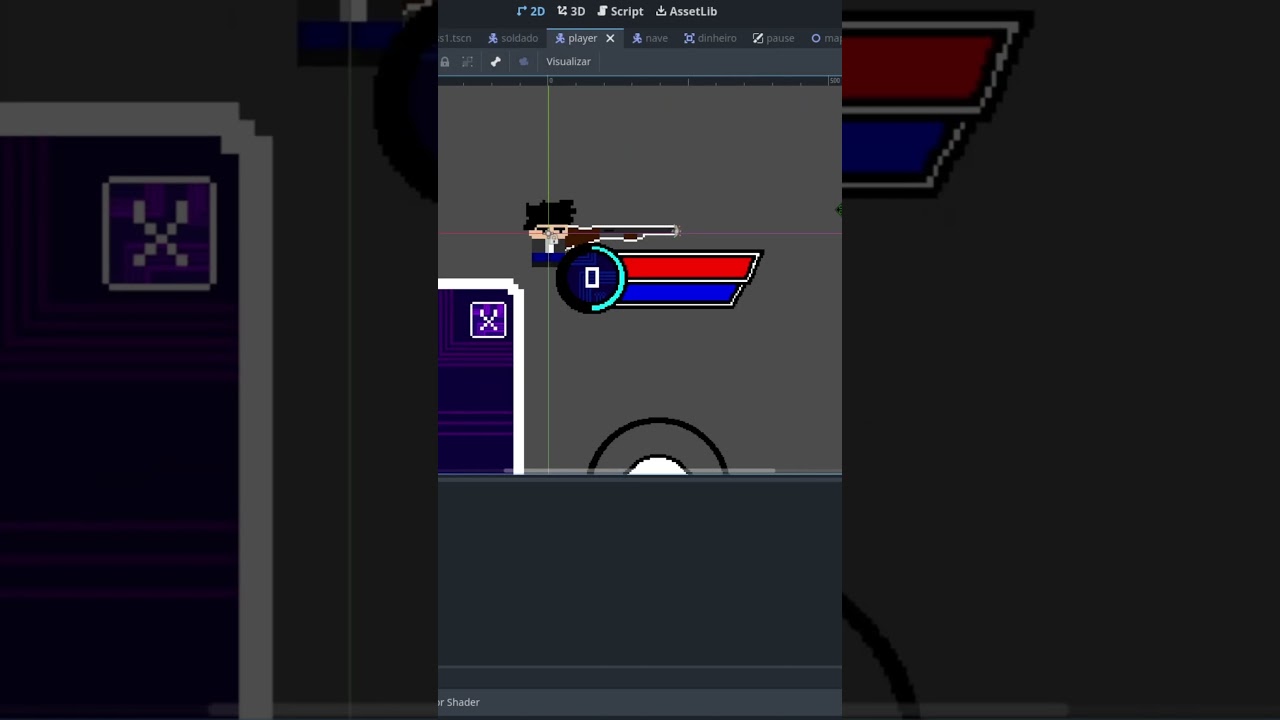Close the player scene tab

click(x=610, y=38)
